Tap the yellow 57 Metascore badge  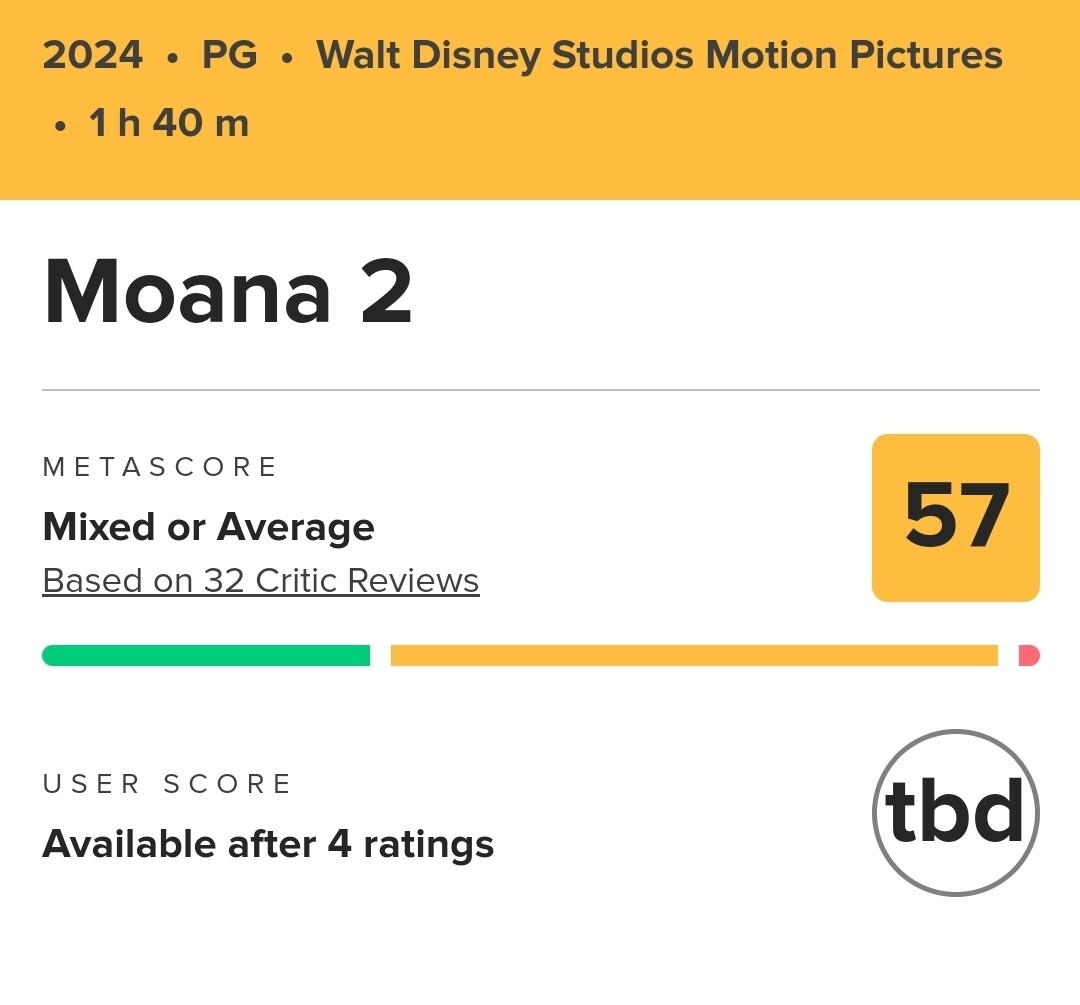coord(955,518)
